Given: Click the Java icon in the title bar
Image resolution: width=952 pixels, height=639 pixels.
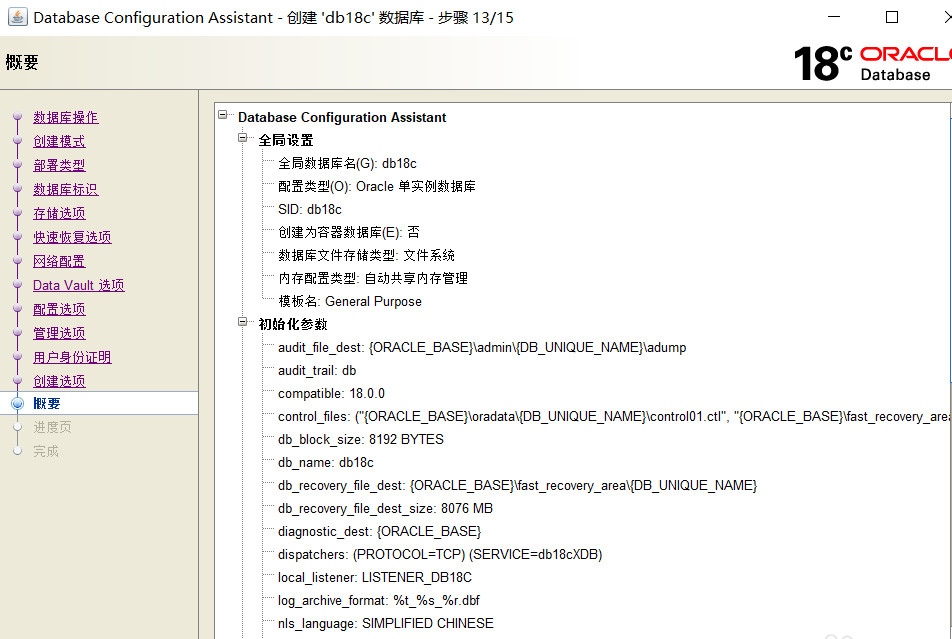Looking at the screenshot, I should pos(17,18).
